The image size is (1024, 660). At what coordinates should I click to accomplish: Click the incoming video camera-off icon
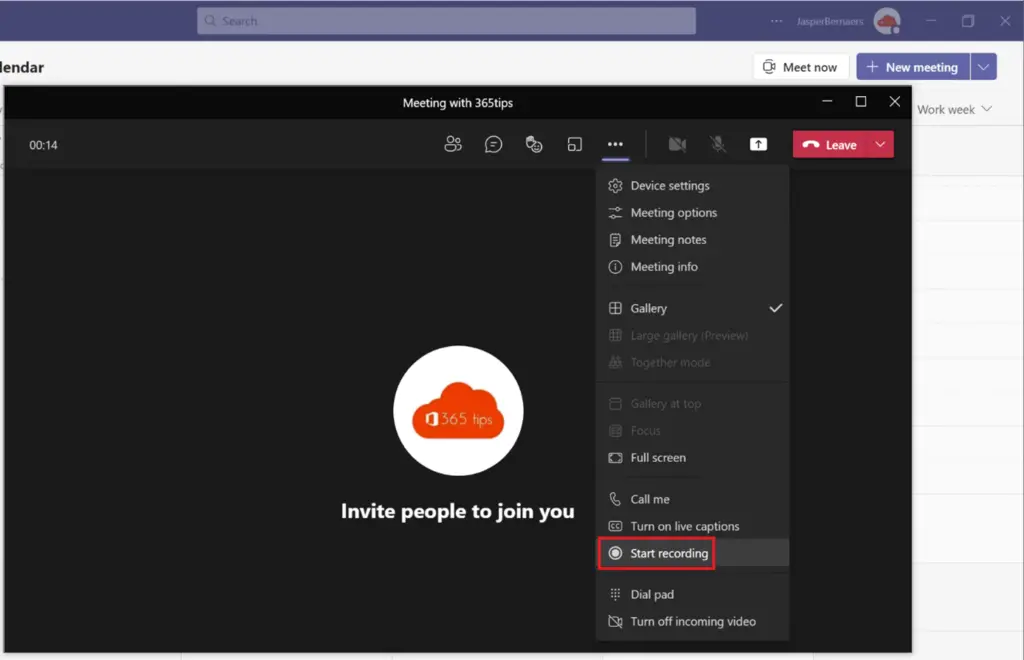pos(615,621)
